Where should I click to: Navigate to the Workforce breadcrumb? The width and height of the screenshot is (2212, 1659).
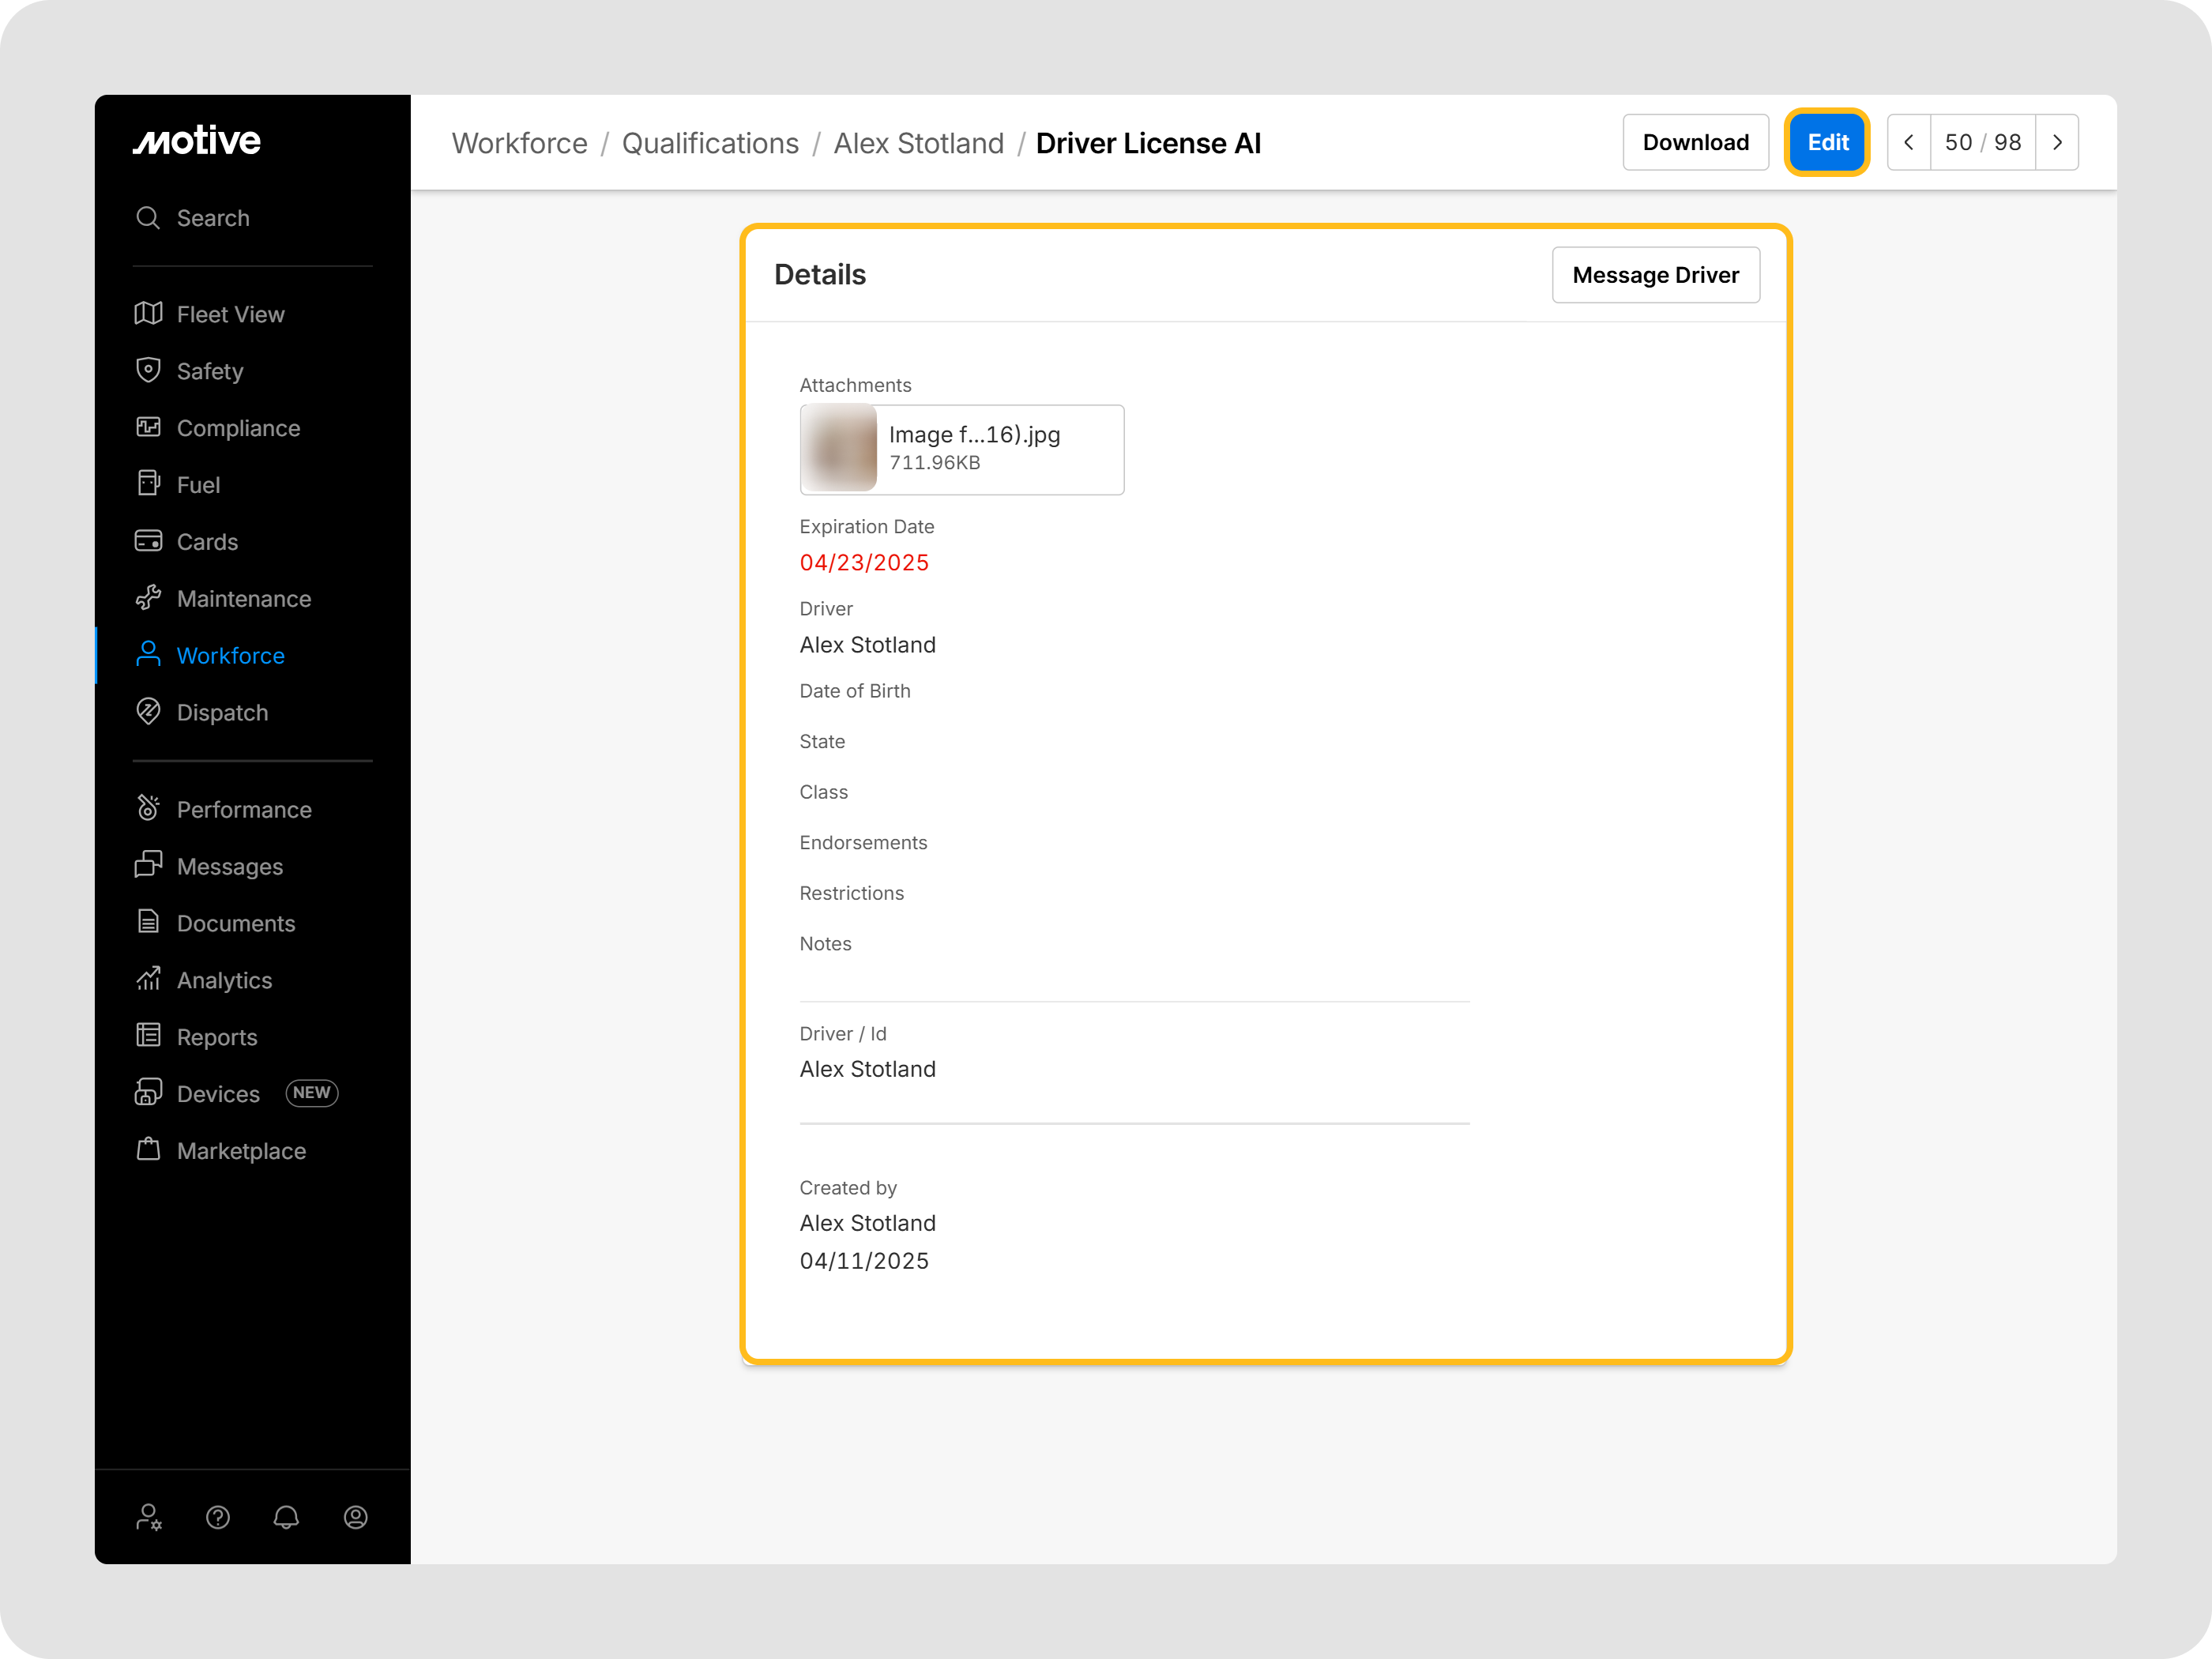tap(519, 143)
